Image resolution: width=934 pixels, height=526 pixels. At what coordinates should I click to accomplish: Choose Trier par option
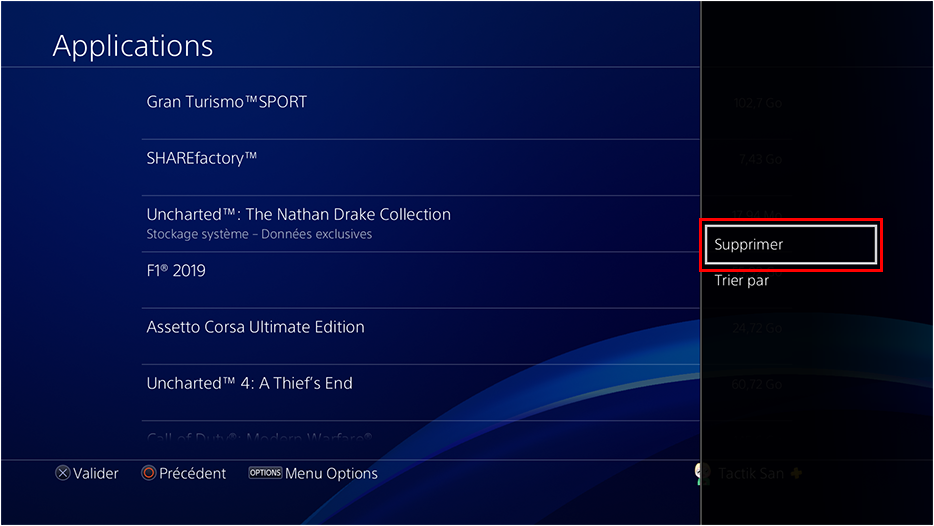[742, 281]
